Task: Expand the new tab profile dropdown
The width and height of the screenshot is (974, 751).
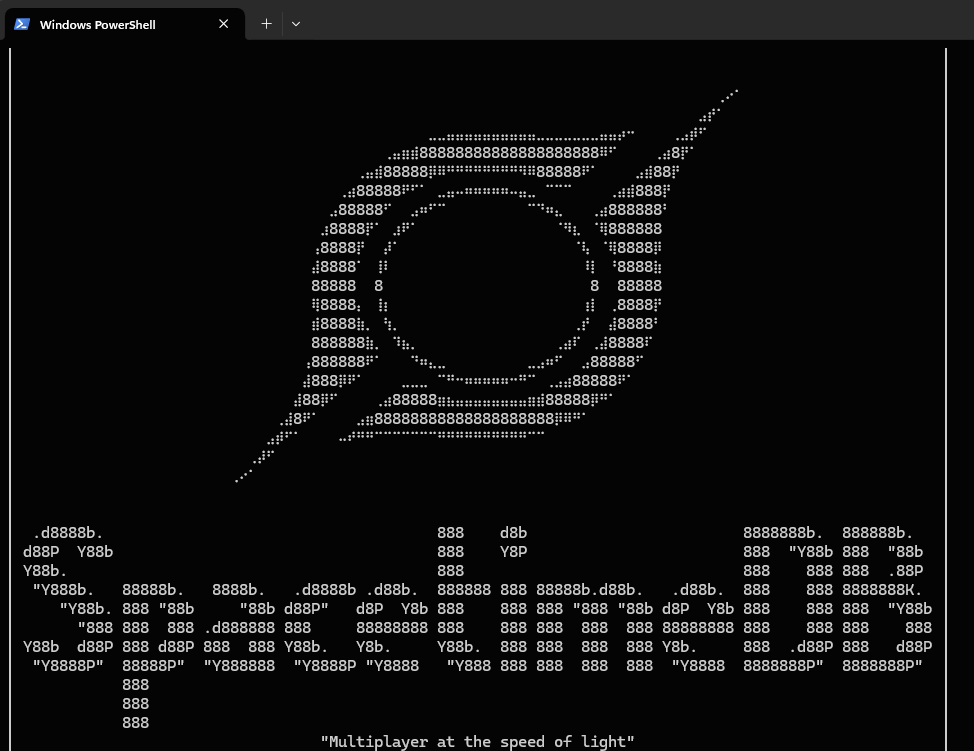Action: click(x=295, y=24)
